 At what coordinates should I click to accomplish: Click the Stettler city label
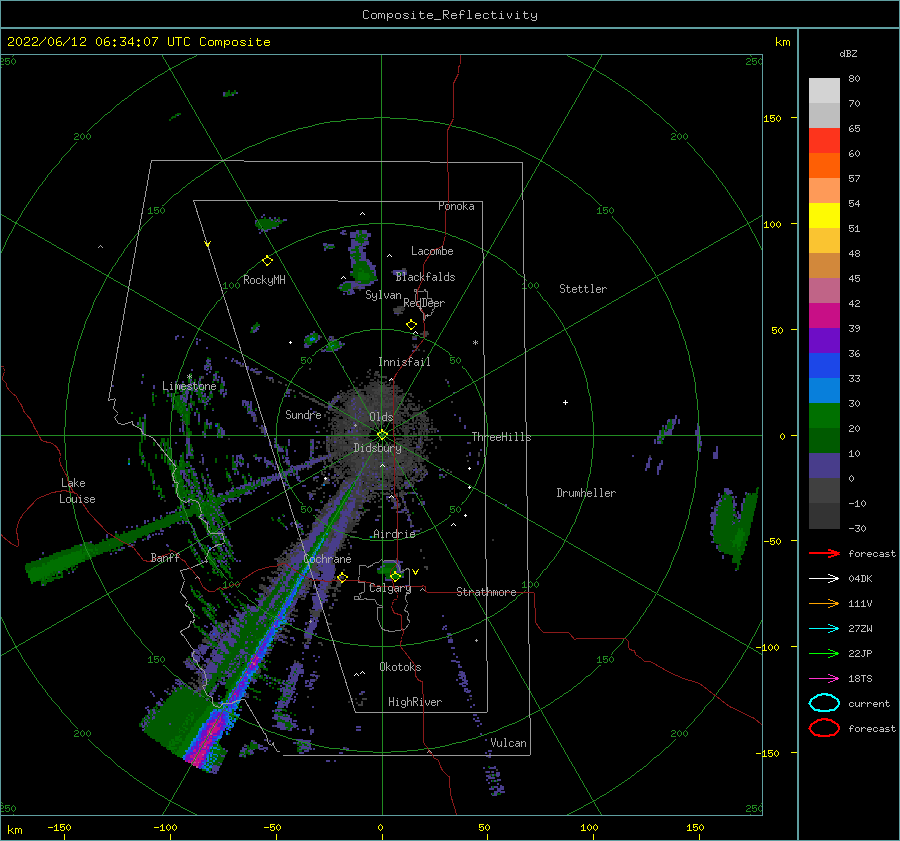pyautogui.click(x=583, y=289)
